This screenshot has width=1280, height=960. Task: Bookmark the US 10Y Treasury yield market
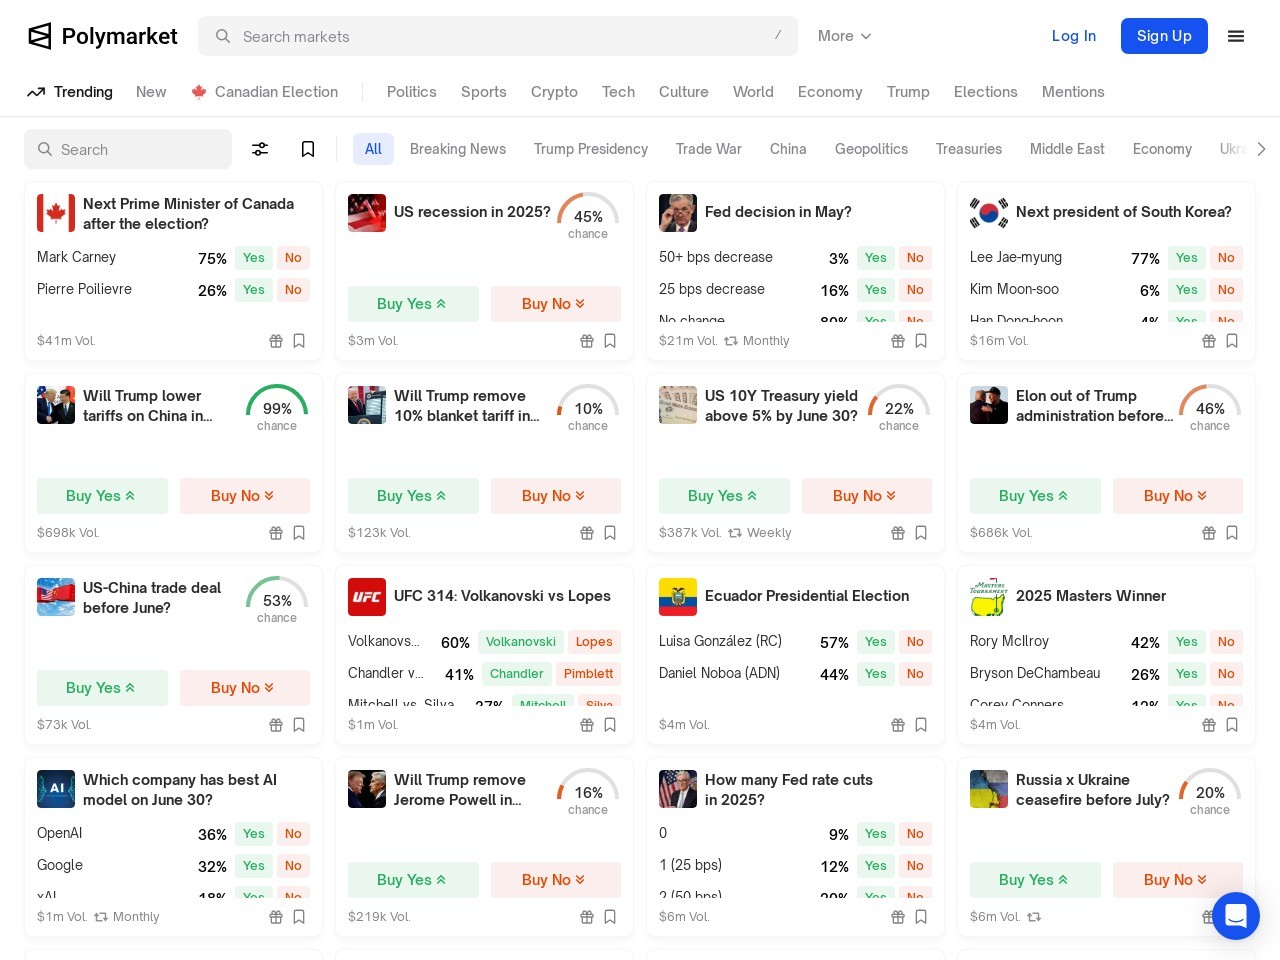click(921, 533)
